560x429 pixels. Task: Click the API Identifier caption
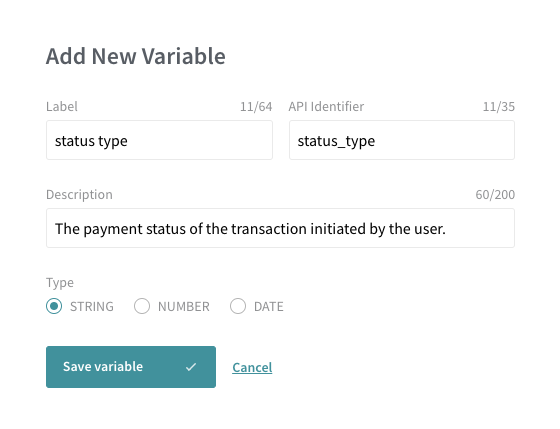326,106
